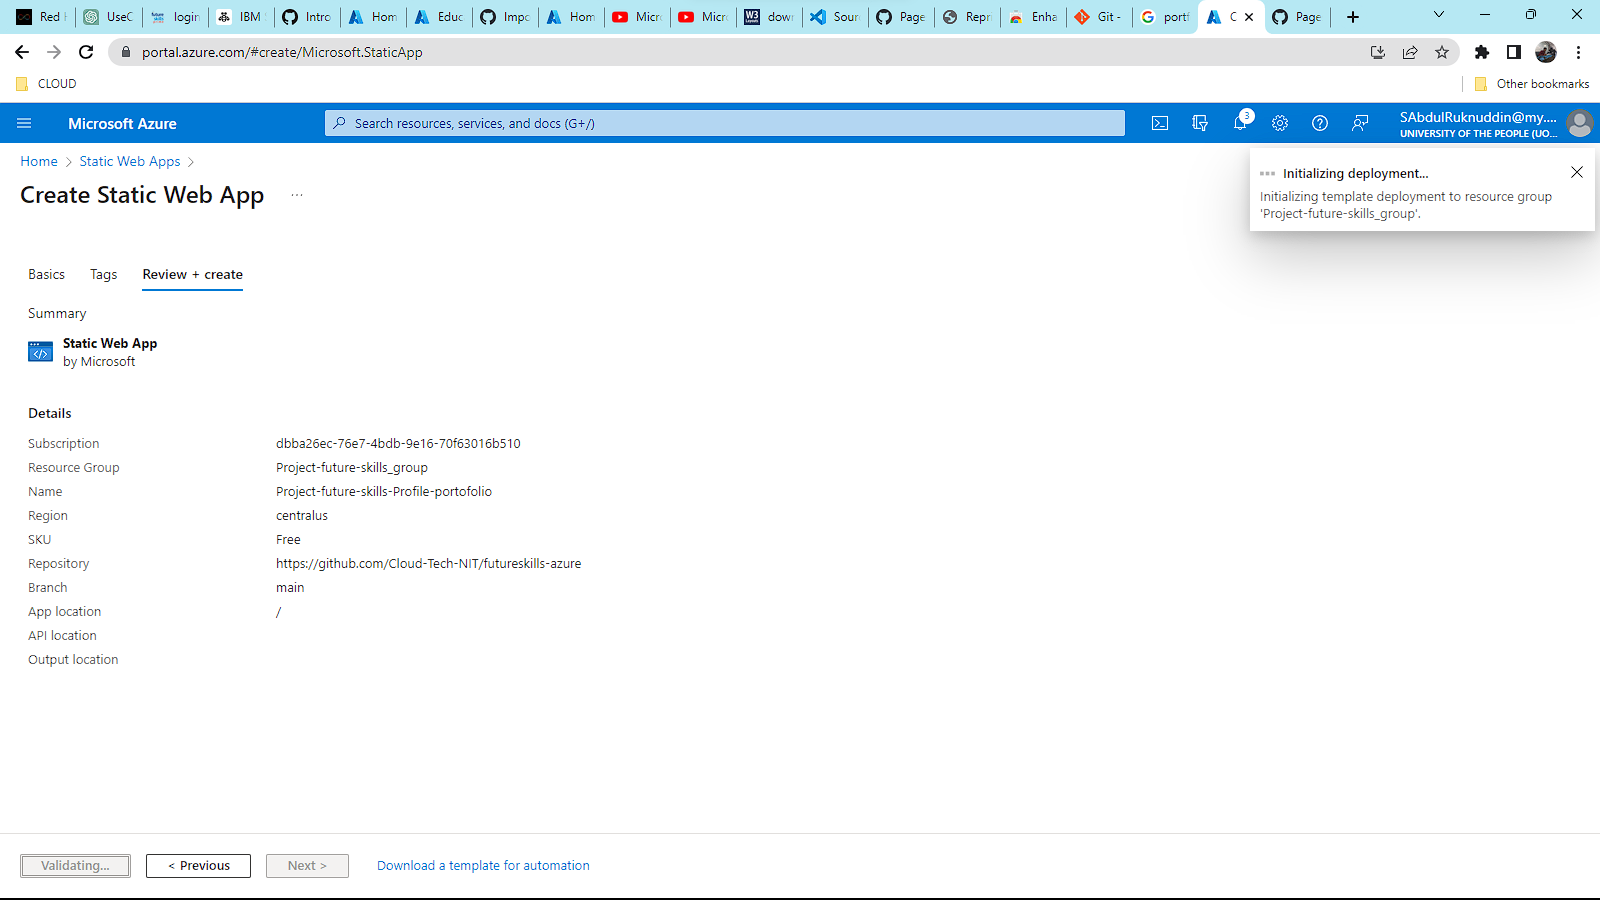This screenshot has height=900, width=1600.
Task: Bookmark this page with the star icon
Action: click(1443, 52)
